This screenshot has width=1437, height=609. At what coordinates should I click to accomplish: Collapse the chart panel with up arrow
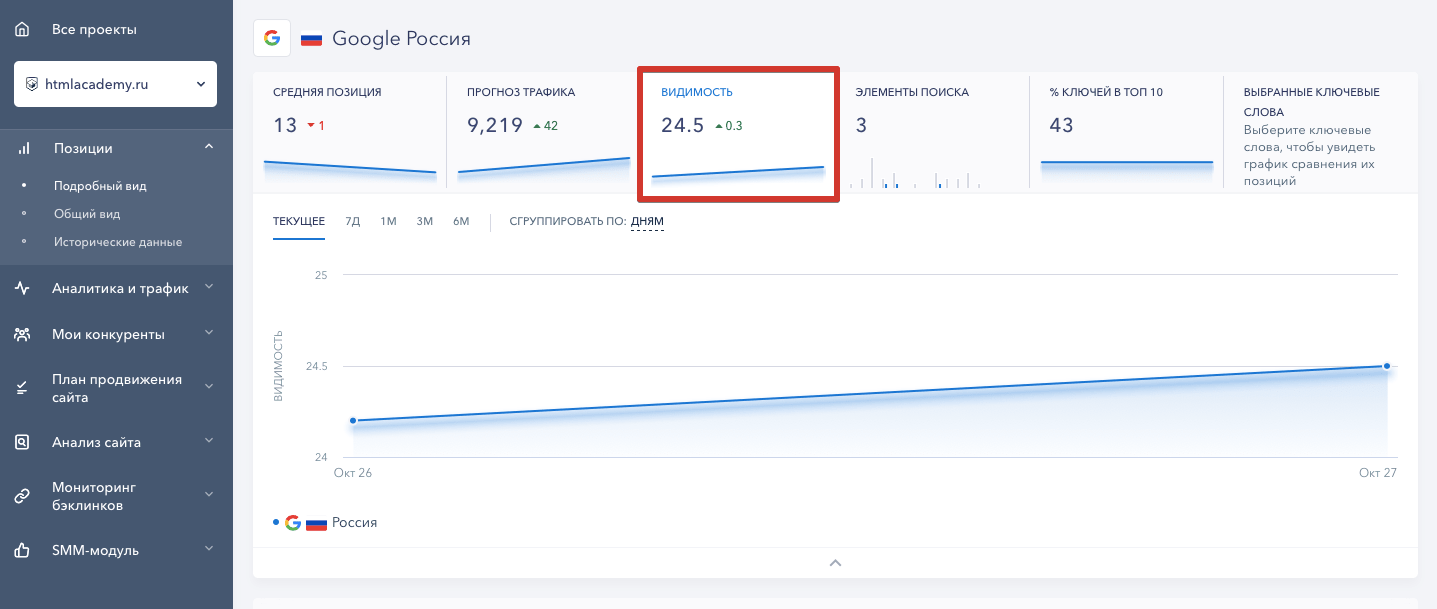(x=835, y=563)
